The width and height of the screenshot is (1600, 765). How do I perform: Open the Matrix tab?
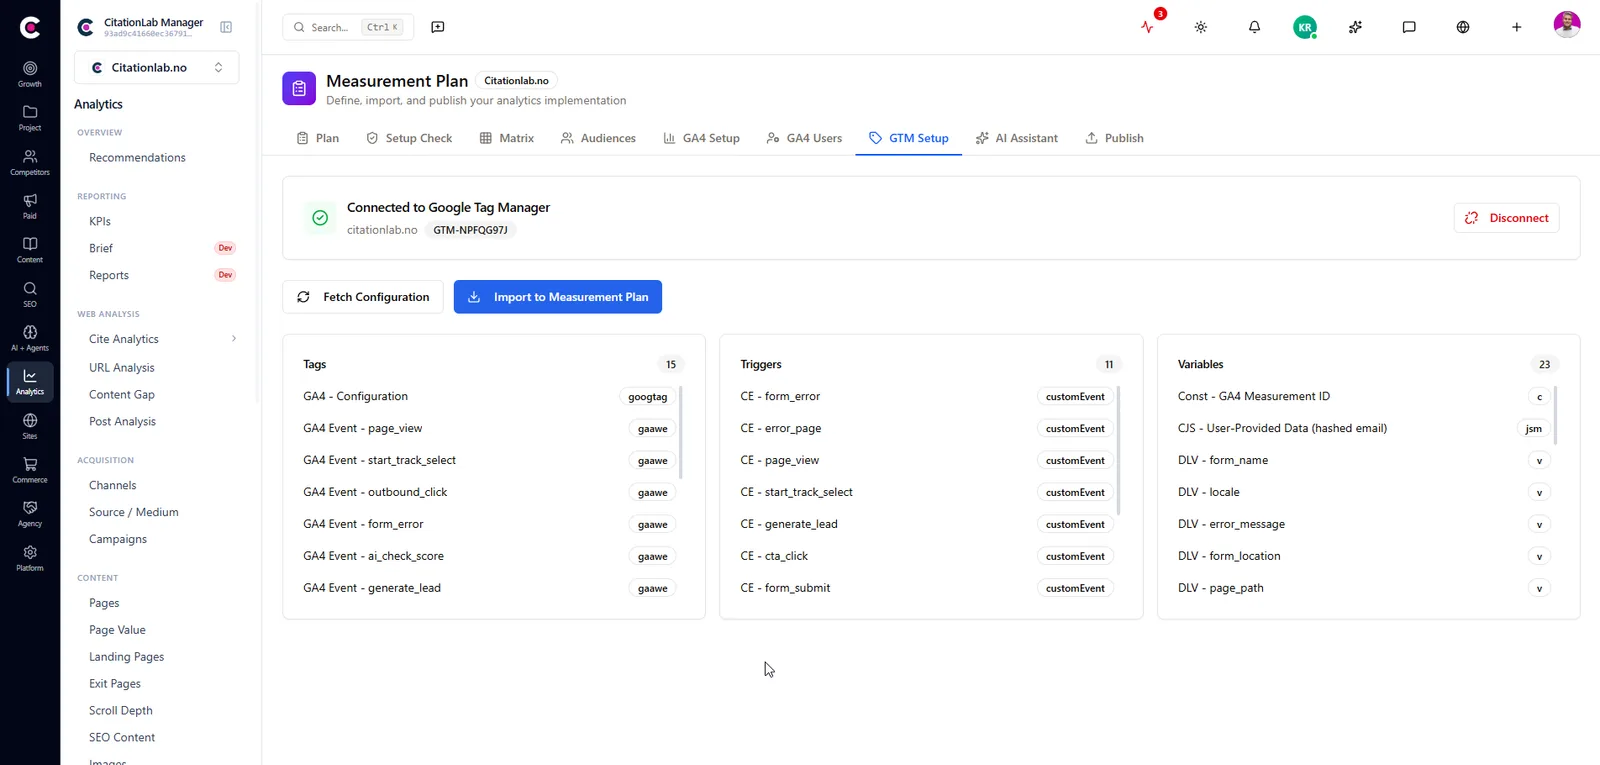pos(507,138)
